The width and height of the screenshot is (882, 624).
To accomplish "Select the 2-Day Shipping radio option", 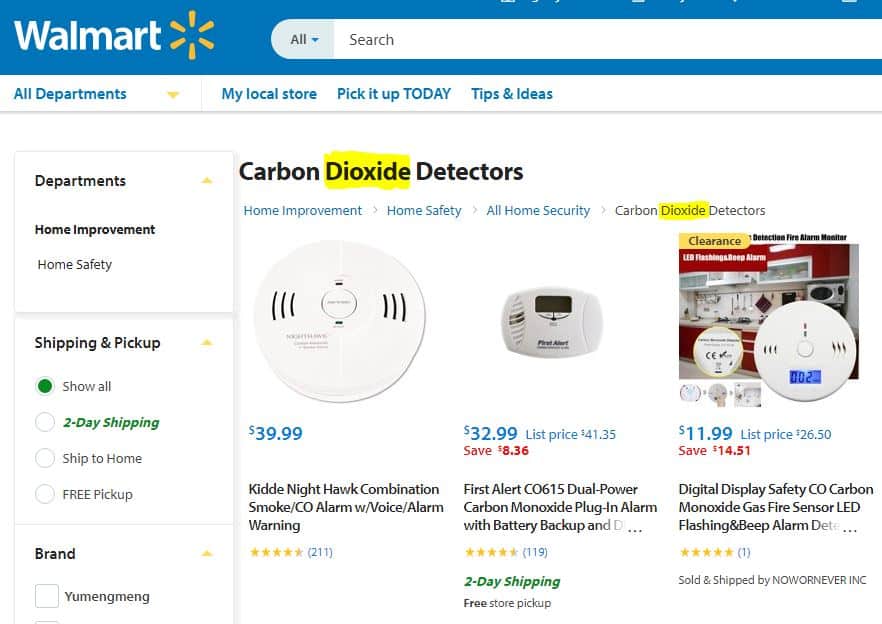I will 45,422.
